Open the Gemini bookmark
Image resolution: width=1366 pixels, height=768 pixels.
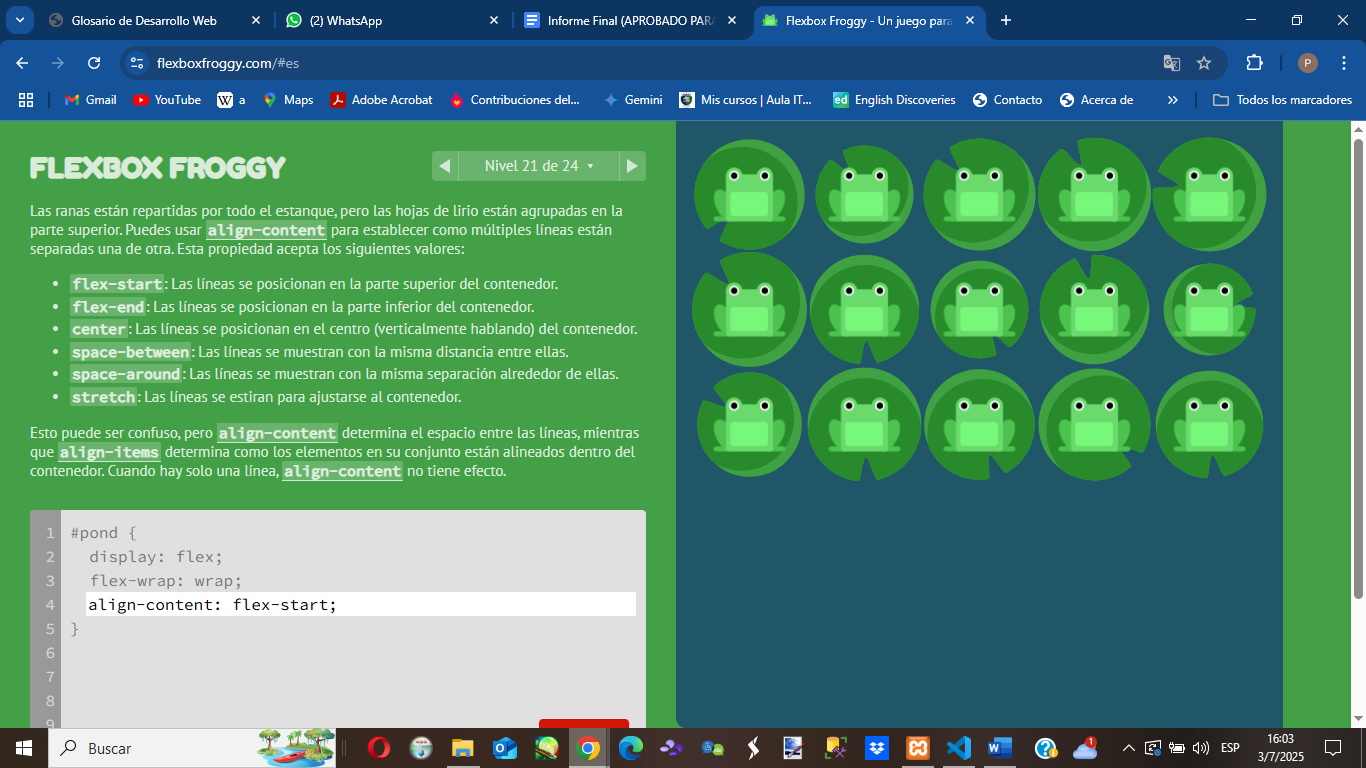(x=633, y=100)
